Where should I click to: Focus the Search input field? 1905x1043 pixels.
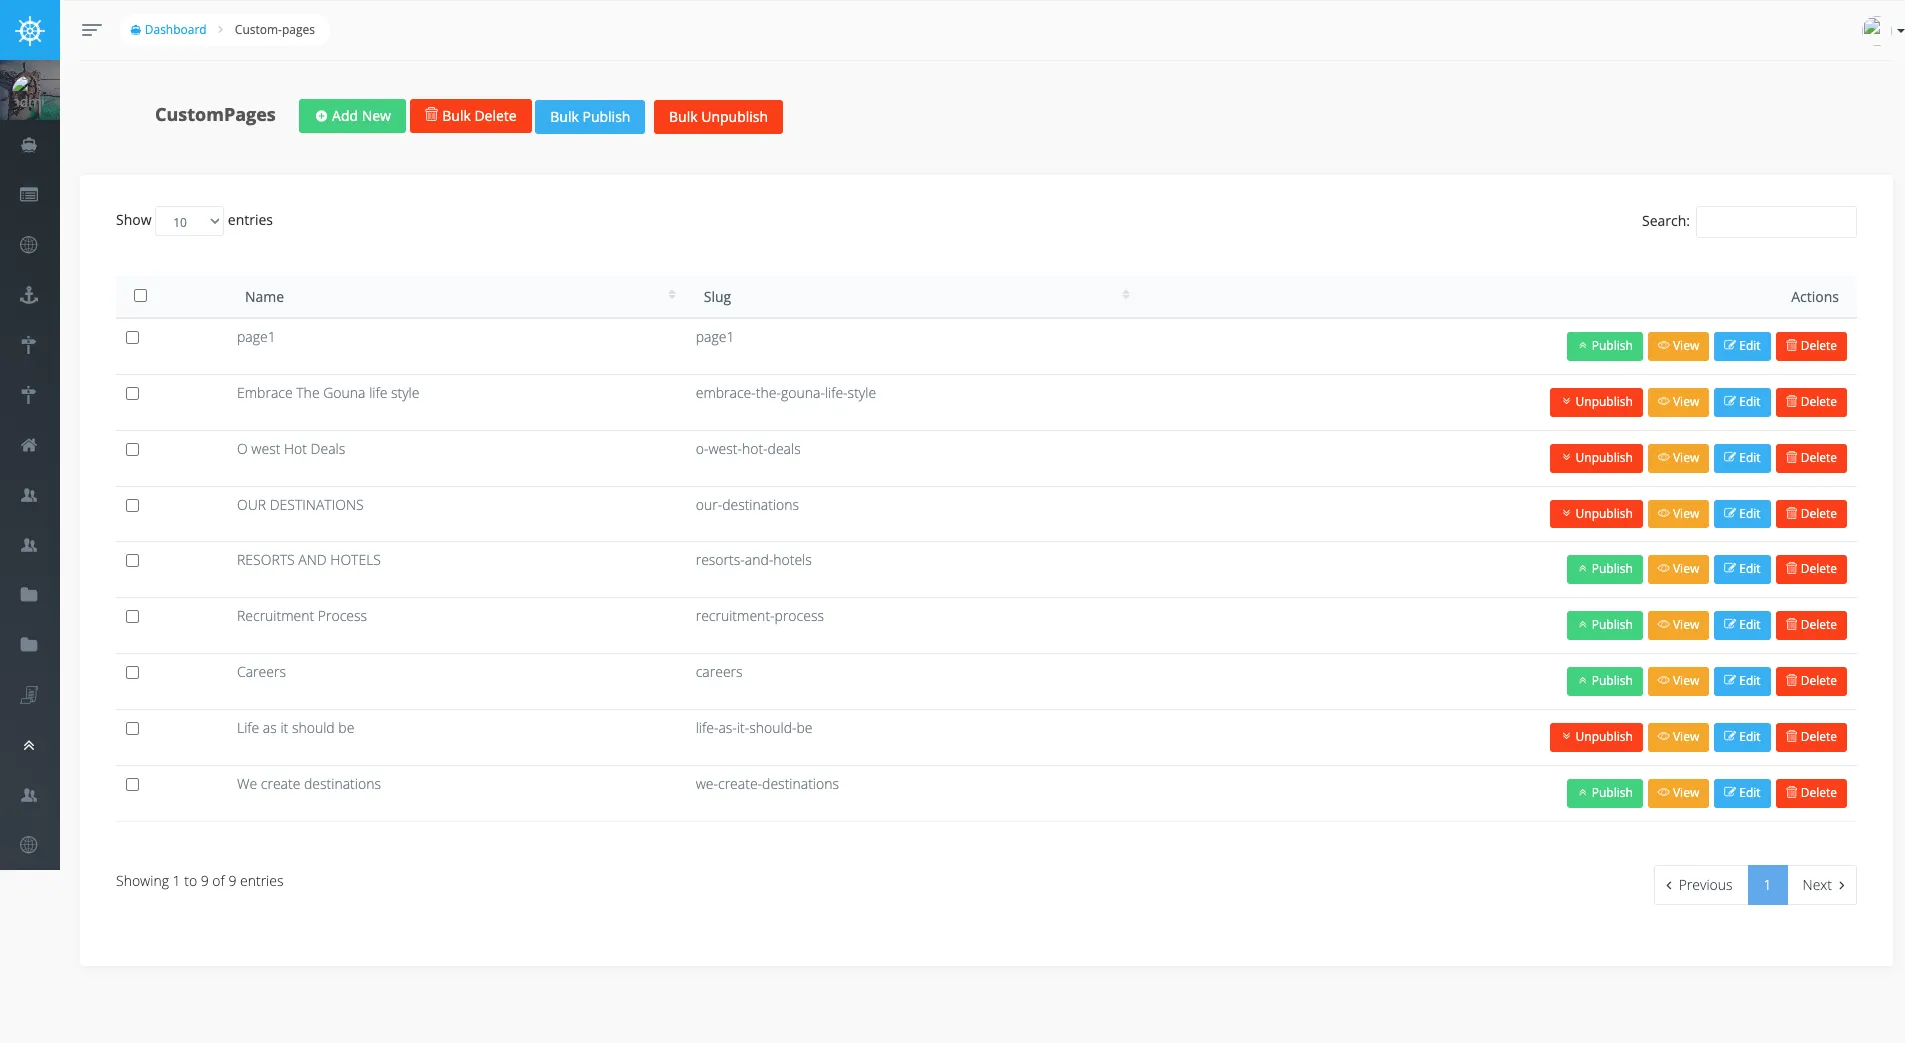1776,221
